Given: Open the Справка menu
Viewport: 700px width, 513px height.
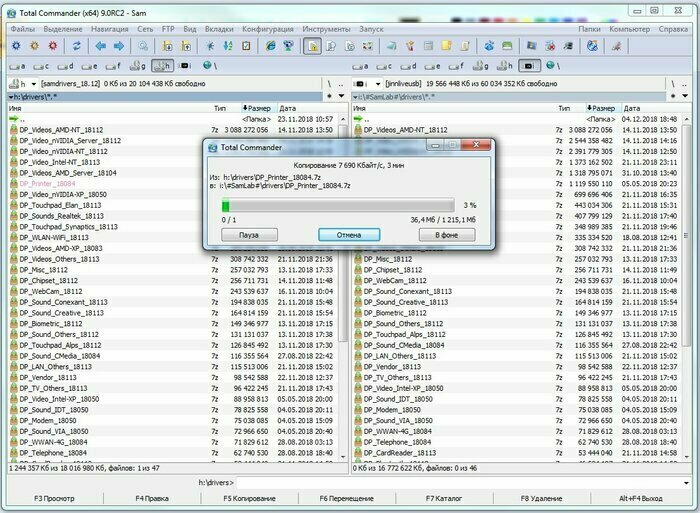Looking at the screenshot, I should (x=673, y=29).
